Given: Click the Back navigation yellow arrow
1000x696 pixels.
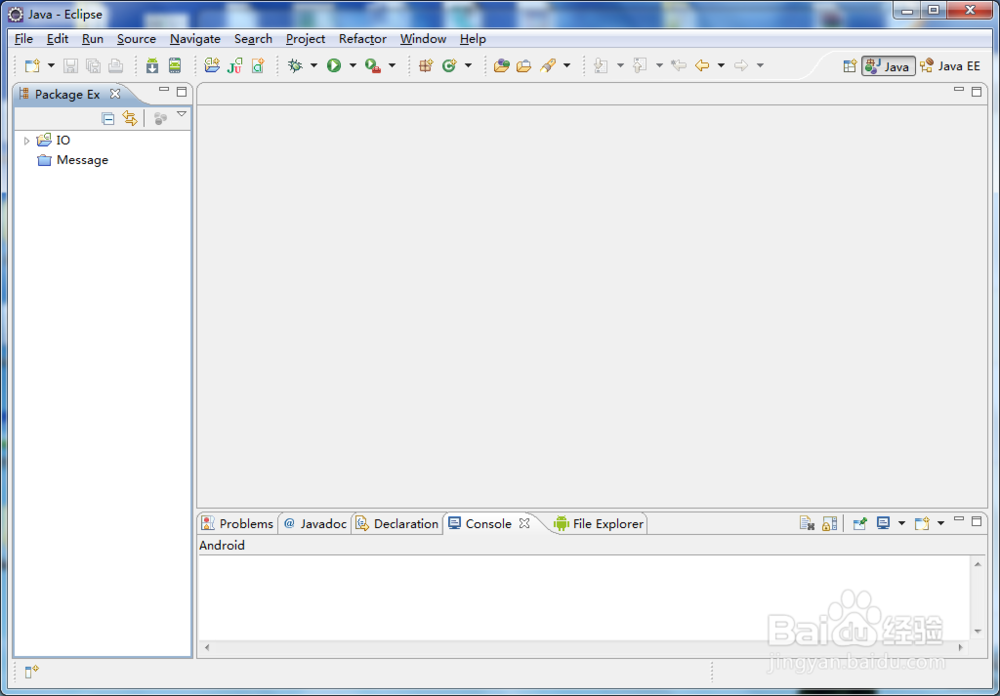Looking at the screenshot, I should pyautogui.click(x=702, y=66).
